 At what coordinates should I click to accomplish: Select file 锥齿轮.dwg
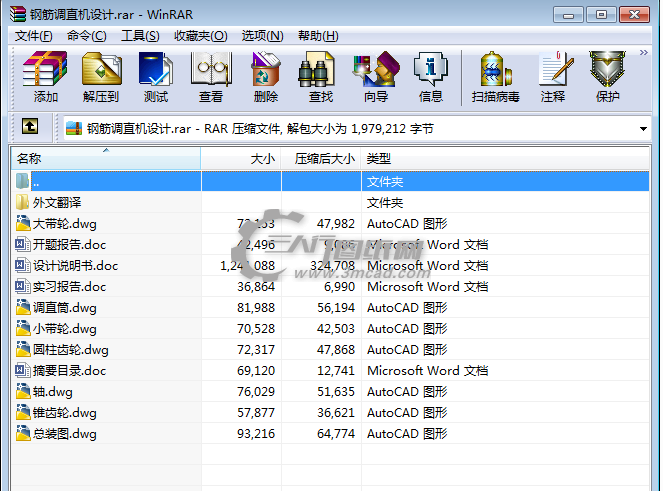330,413
